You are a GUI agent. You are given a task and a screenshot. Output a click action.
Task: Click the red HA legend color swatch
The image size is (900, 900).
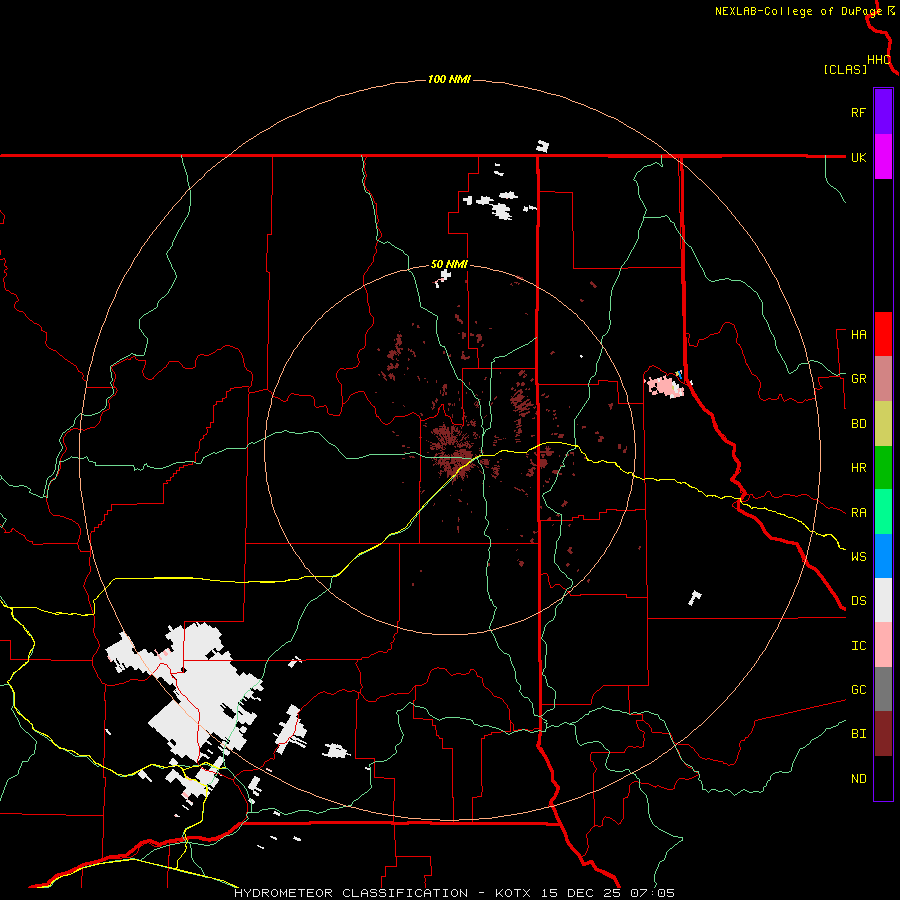pyautogui.click(x=883, y=334)
